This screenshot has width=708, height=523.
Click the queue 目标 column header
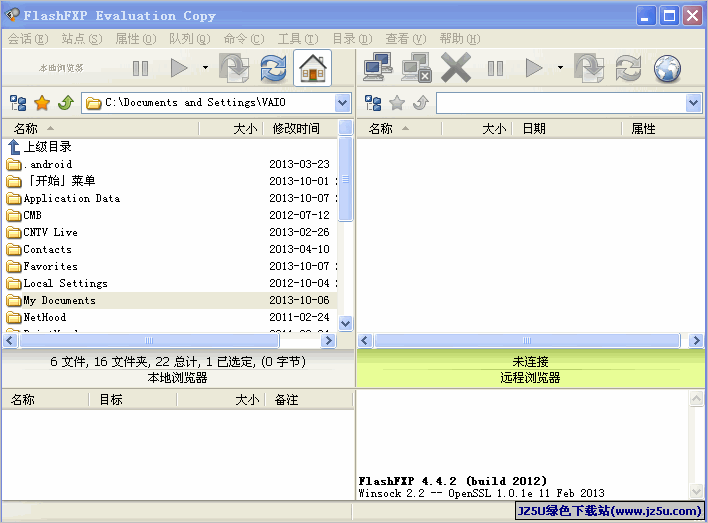tap(132, 400)
